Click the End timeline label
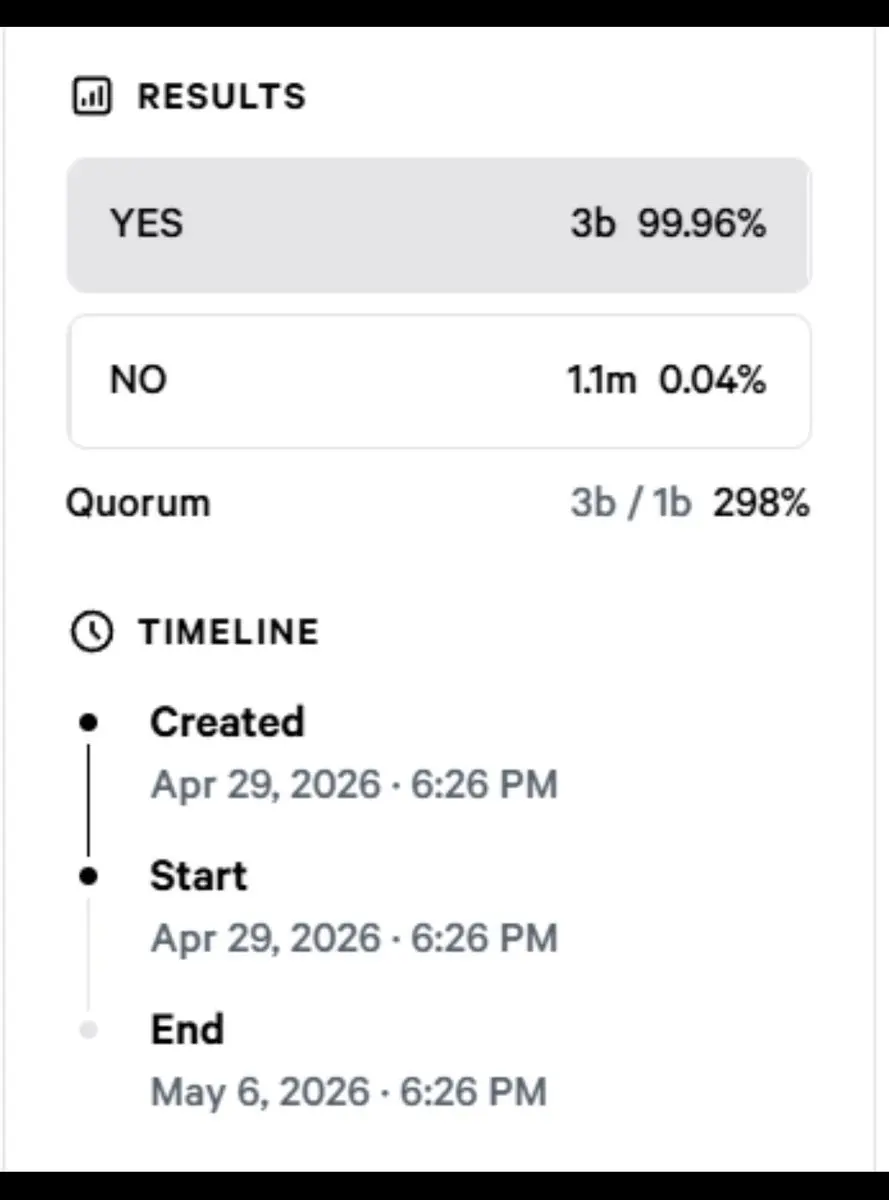Viewport: 889px width, 1200px height. tap(187, 1030)
